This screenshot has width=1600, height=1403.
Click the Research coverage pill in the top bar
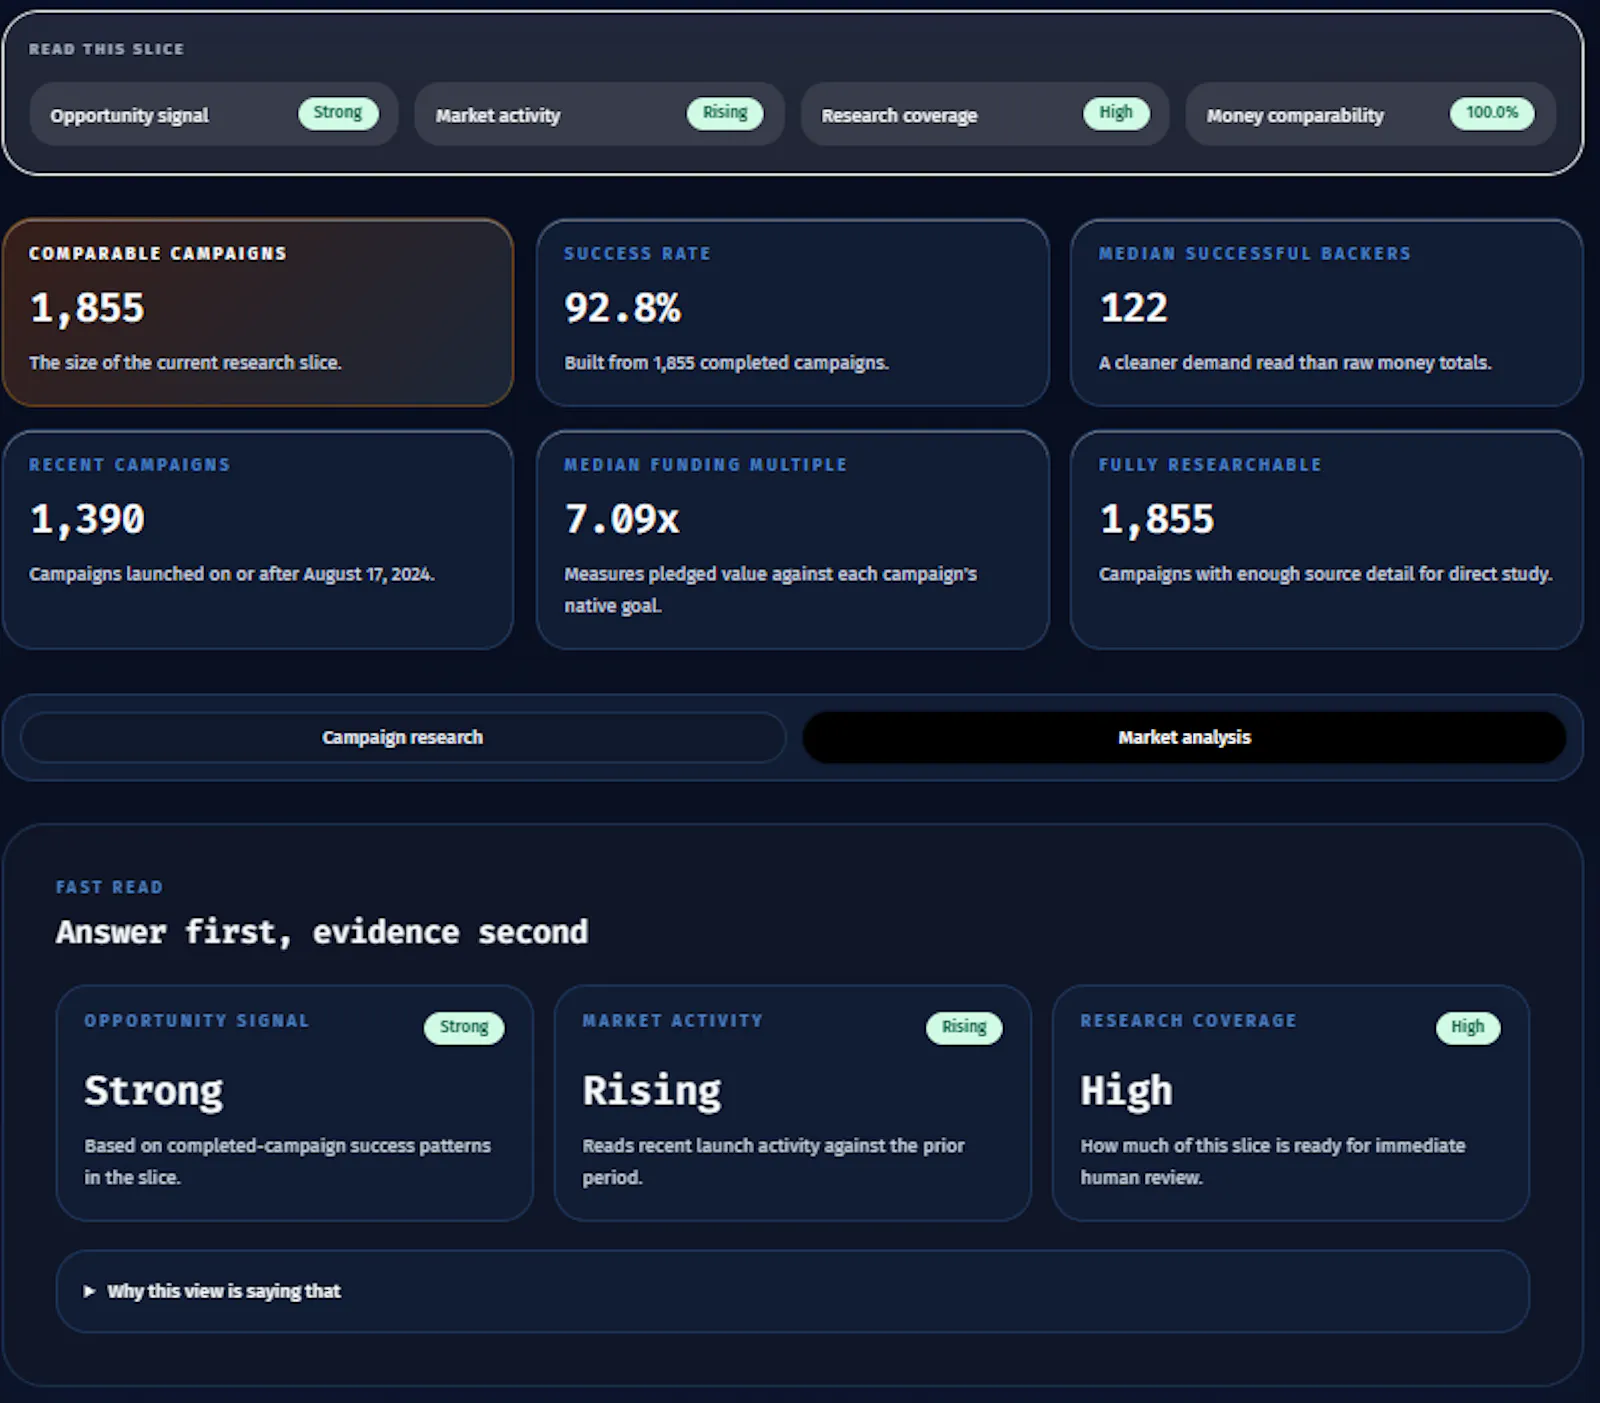(985, 114)
